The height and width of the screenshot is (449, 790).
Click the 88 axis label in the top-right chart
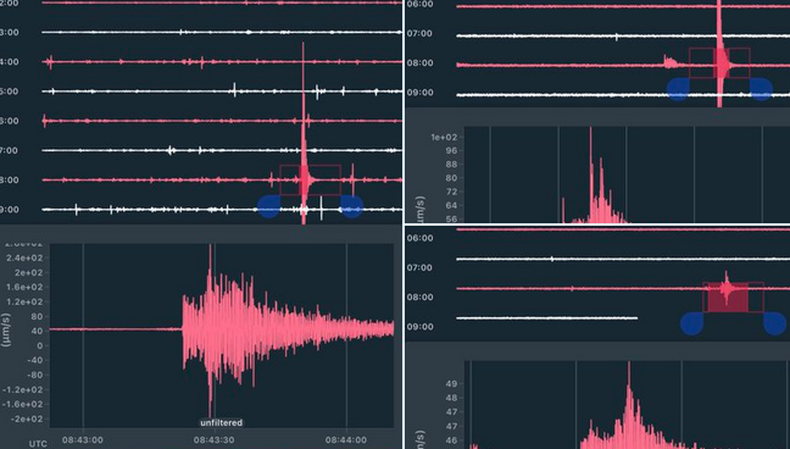click(x=451, y=164)
